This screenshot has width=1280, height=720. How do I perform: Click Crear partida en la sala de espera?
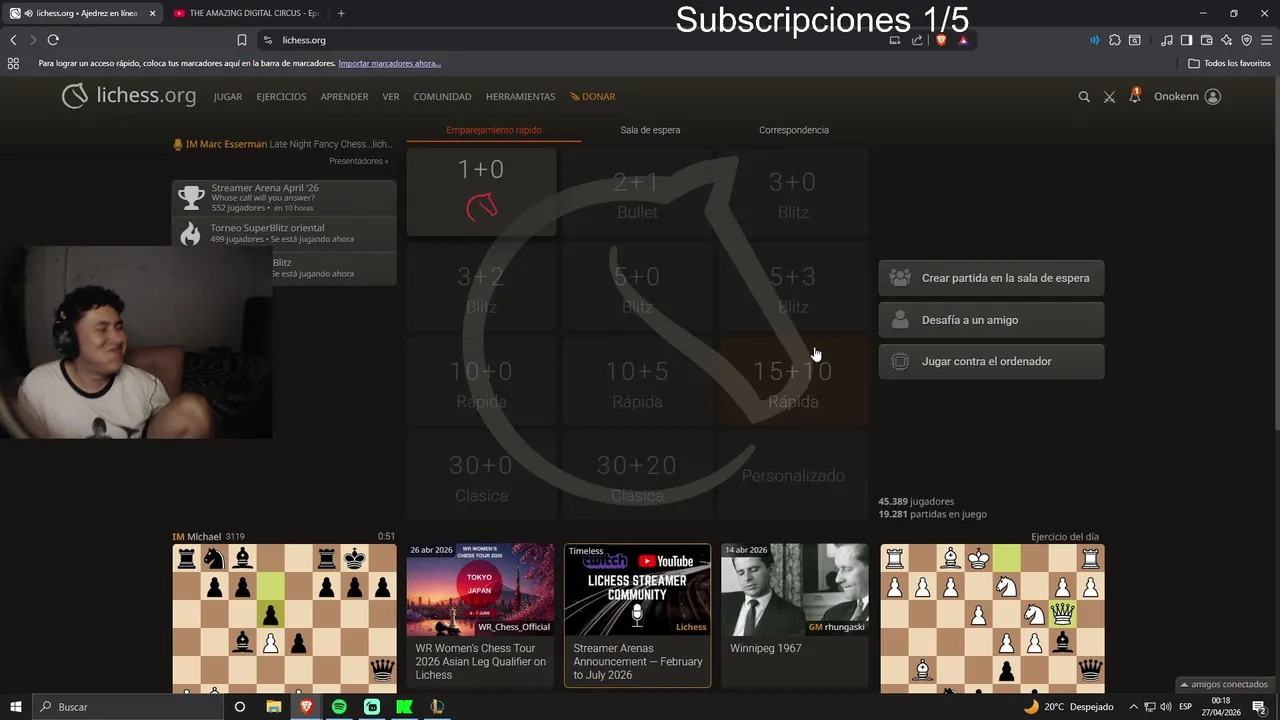(x=991, y=278)
